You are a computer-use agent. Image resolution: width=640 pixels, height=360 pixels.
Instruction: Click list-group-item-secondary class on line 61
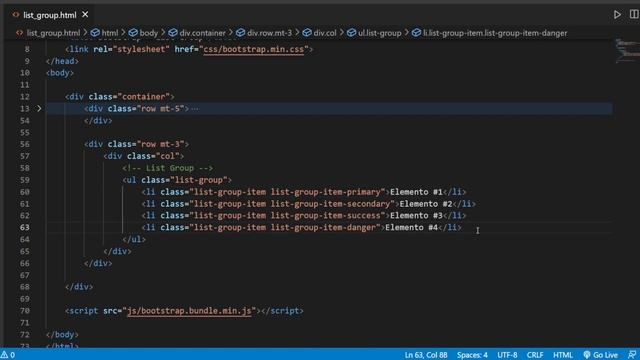click(331, 204)
